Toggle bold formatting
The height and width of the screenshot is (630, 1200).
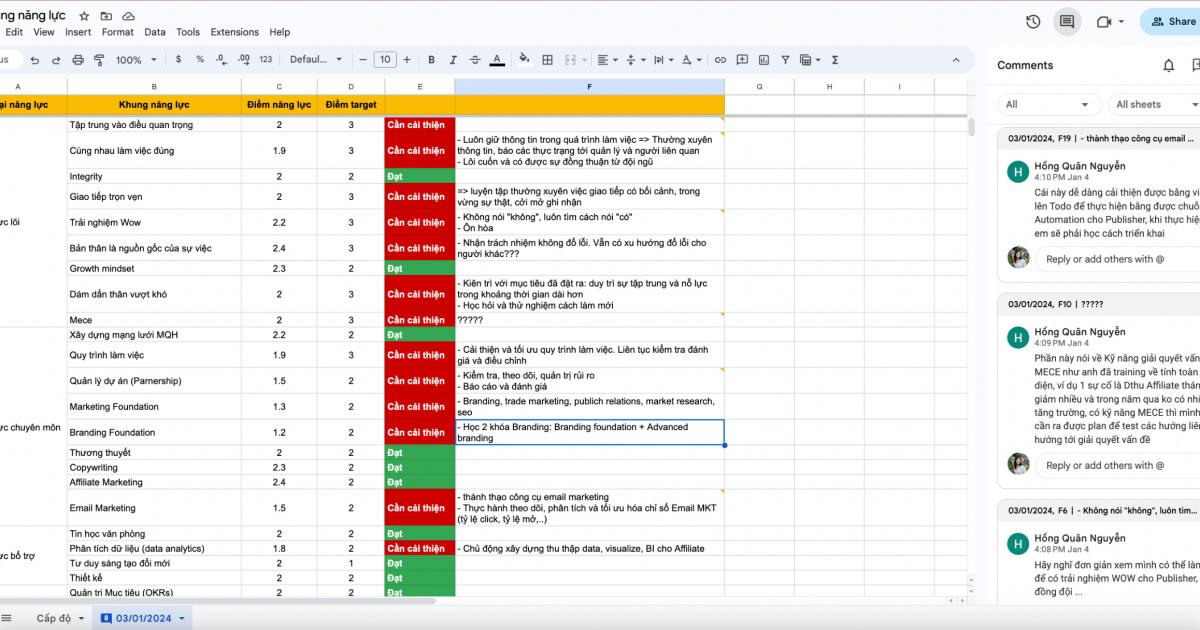click(x=432, y=60)
